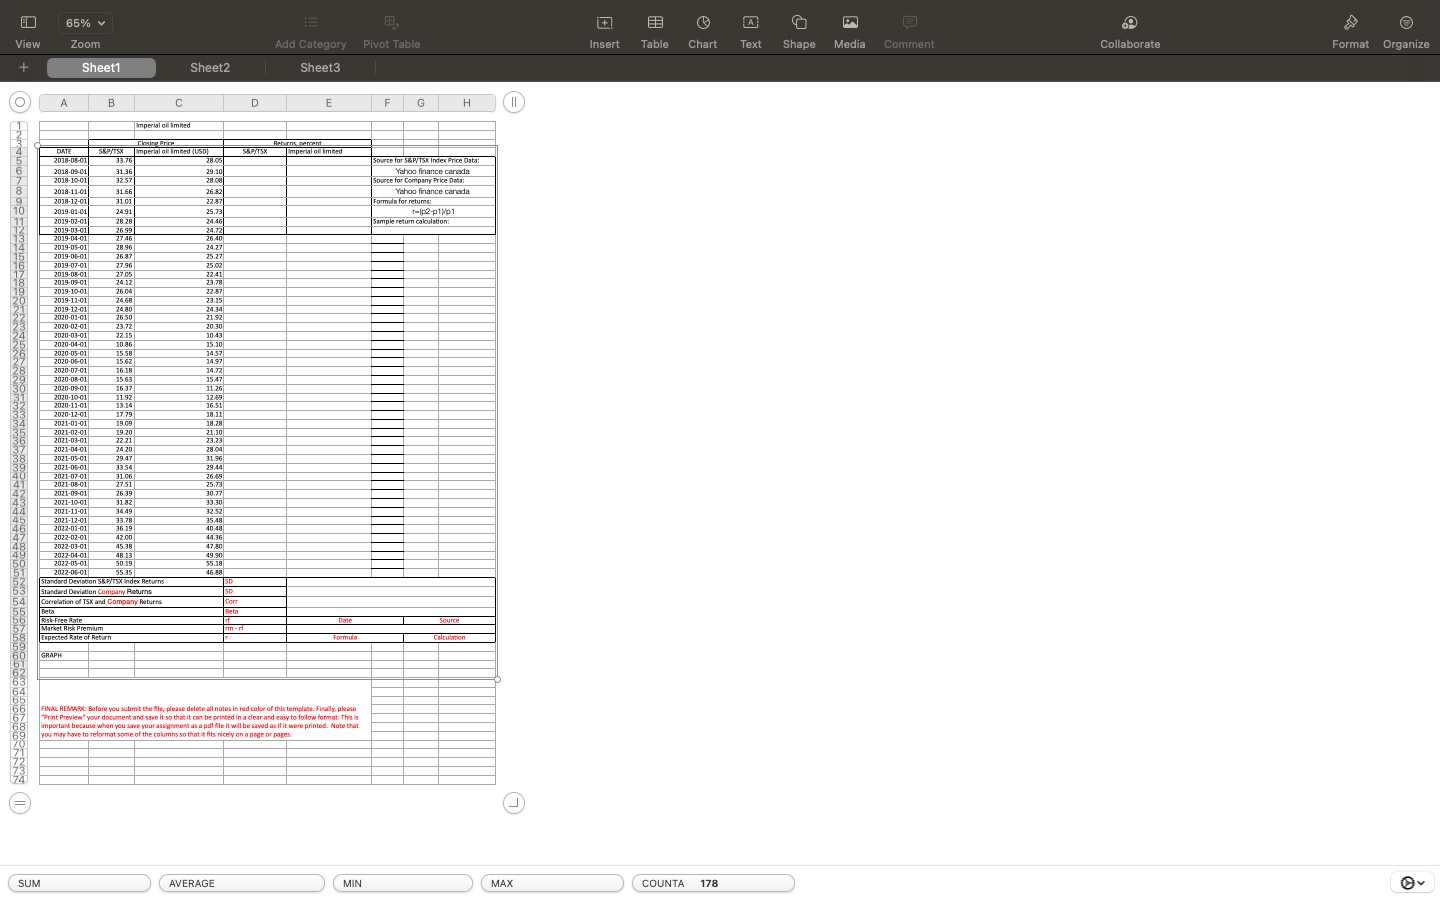Select the 'Formula for returns:' cell
Screen dimensions: 1440x900
[x=433, y=202]
